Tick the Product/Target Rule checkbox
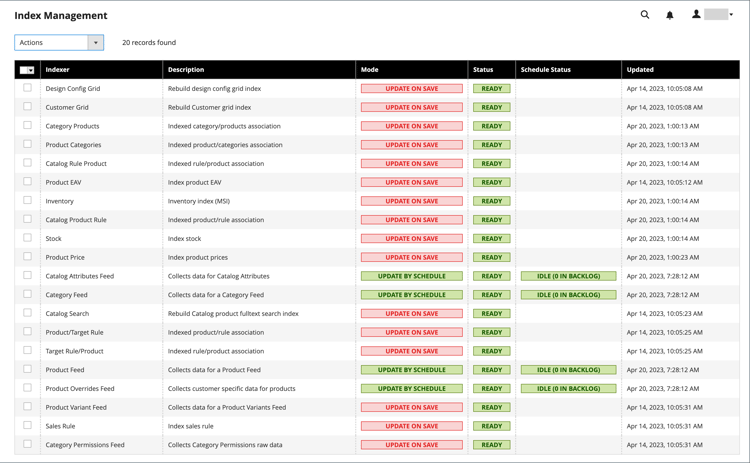This screenshot has height=463, width=750. pyautogui.click(x=27, y=331)
